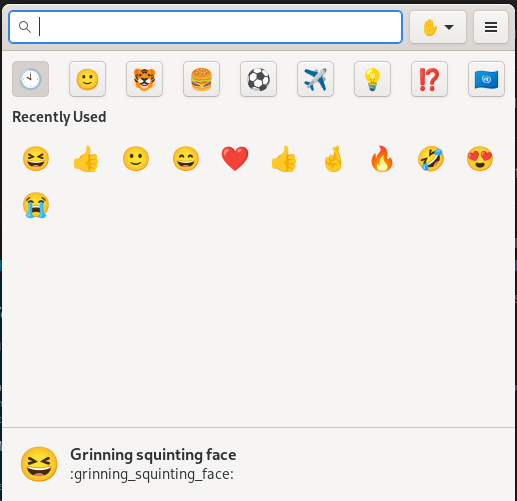Pick the fire emoji
The image size is (517, 501).
382,159
